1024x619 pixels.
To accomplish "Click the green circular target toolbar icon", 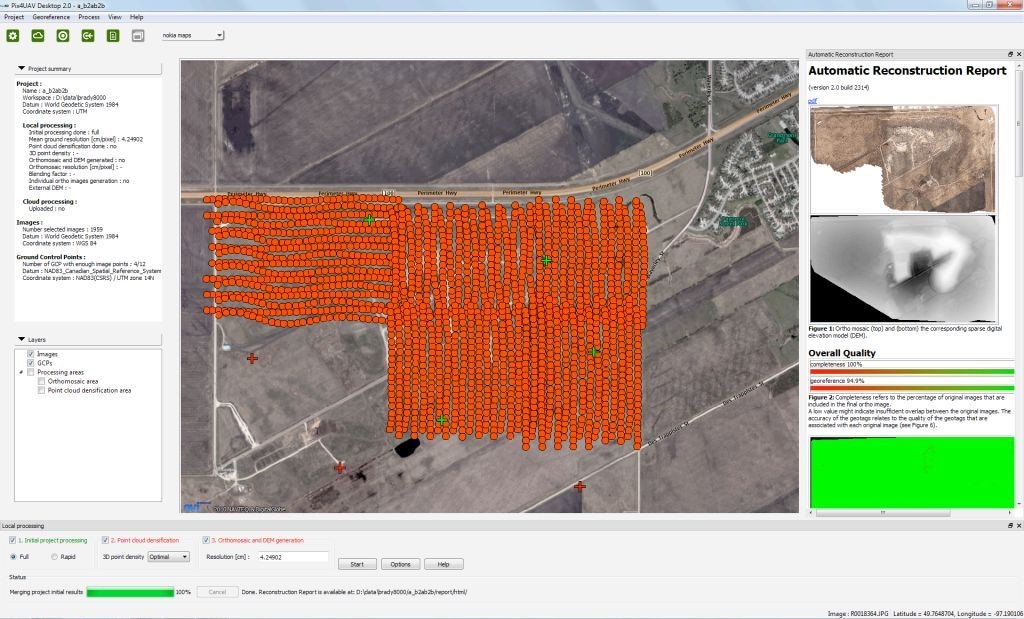I will 63,36.
